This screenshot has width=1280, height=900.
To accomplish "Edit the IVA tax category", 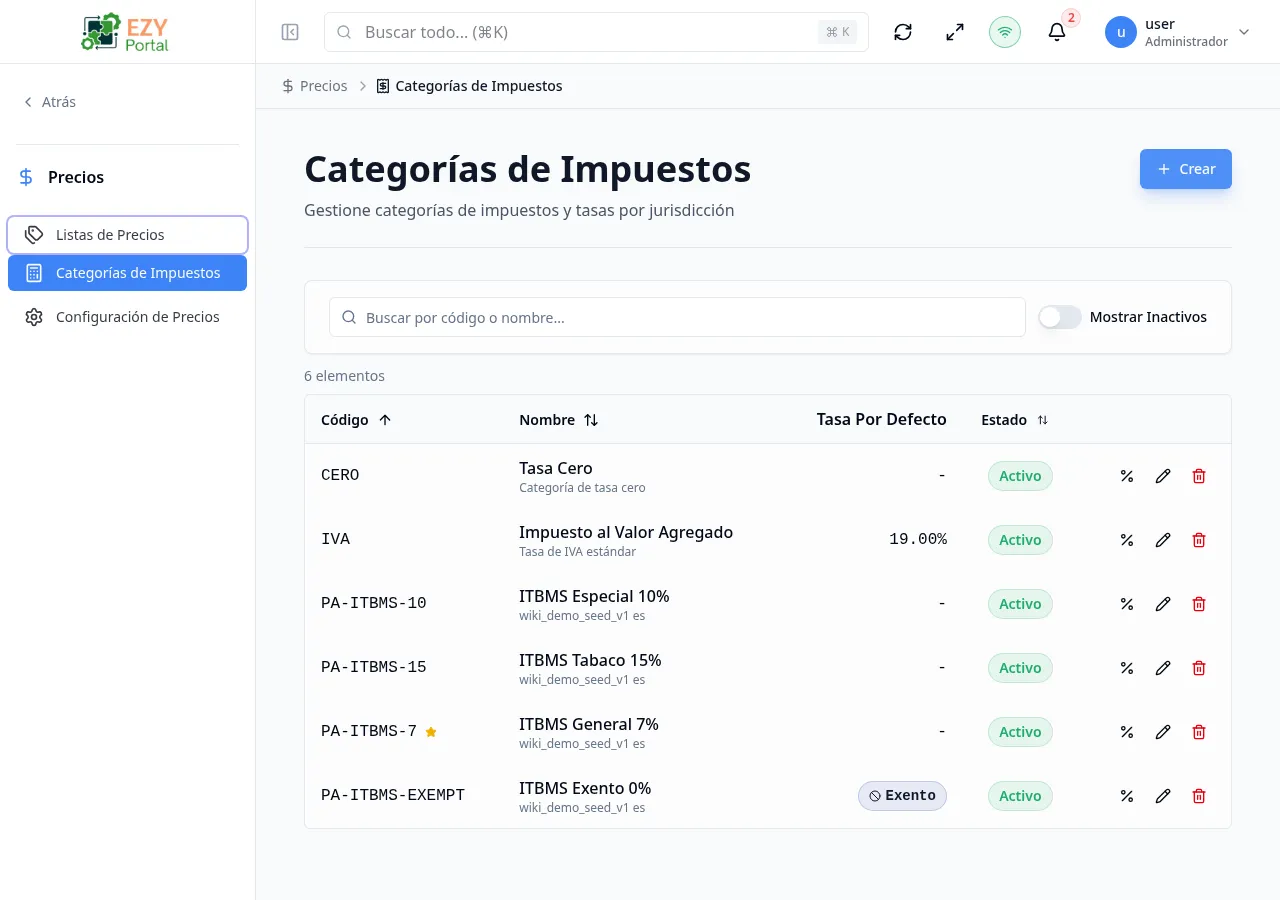I will [1163, 540].
